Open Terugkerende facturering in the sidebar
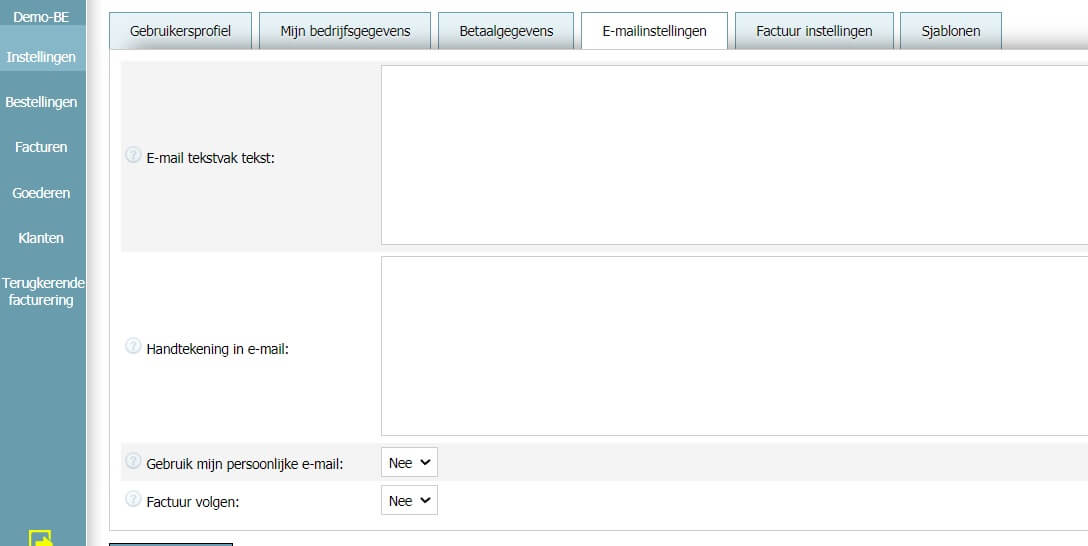This screenshot has width=1088, height=546. point(42,291)
